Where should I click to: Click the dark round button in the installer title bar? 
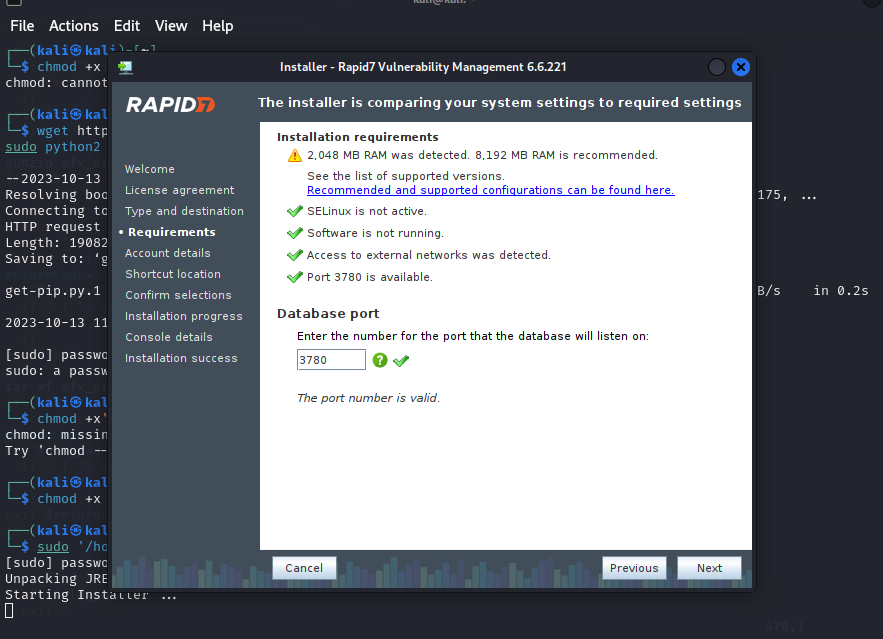coord(716,68)
